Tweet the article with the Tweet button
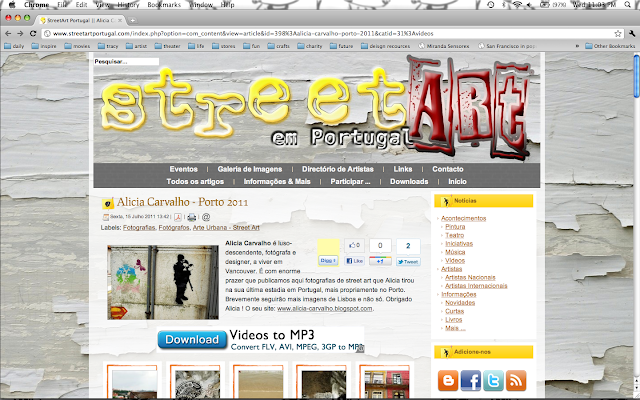 (408, 262)
